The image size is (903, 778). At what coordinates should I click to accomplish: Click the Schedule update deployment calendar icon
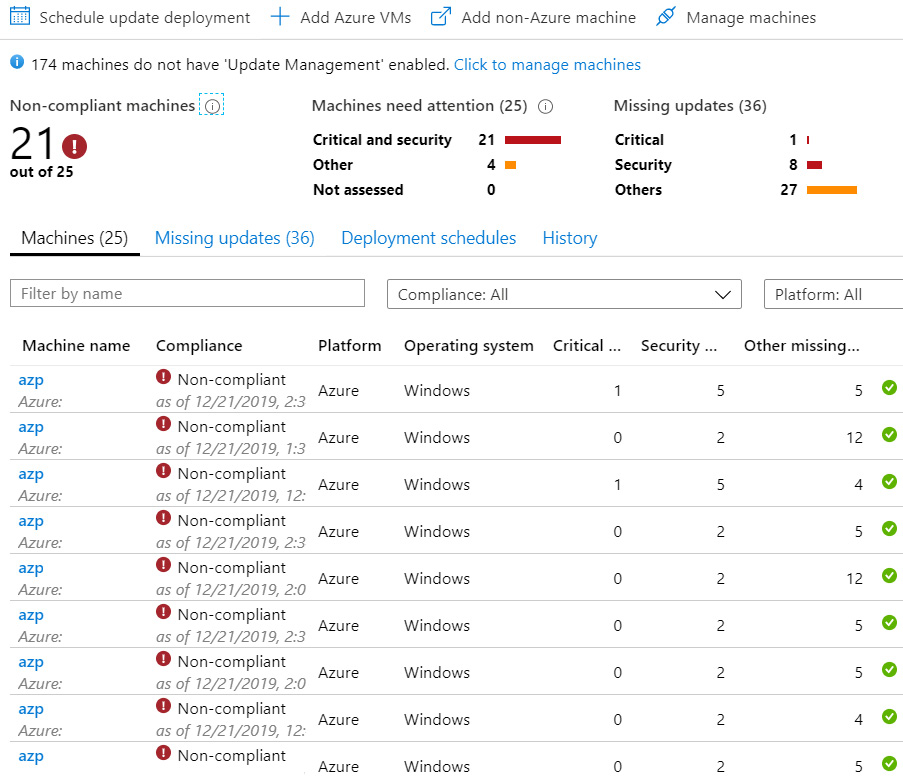(x=20, y=17)
